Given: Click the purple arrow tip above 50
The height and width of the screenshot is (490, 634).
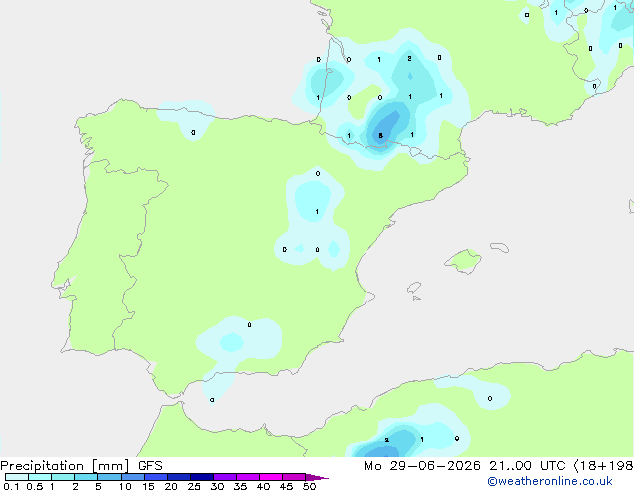Looking at the screenshot, I should (x=317, y=477).
